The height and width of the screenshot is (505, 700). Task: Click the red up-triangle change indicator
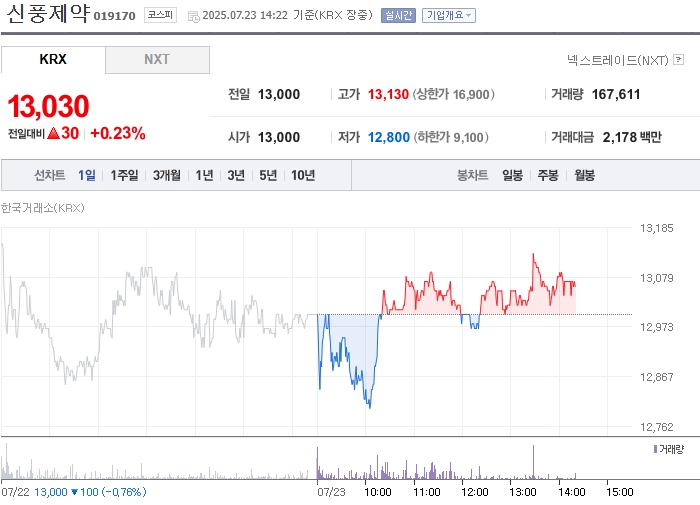pos(53,133)
